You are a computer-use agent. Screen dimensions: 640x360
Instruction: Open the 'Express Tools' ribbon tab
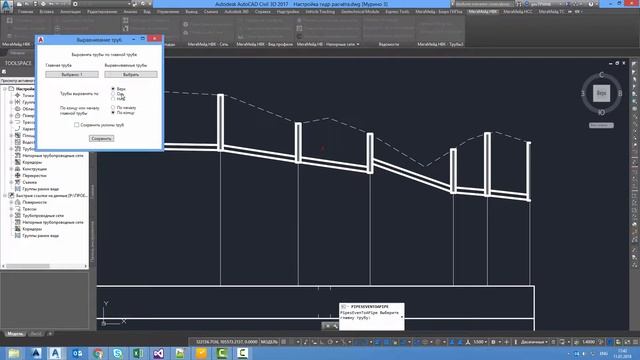click(x=397, y=12)
